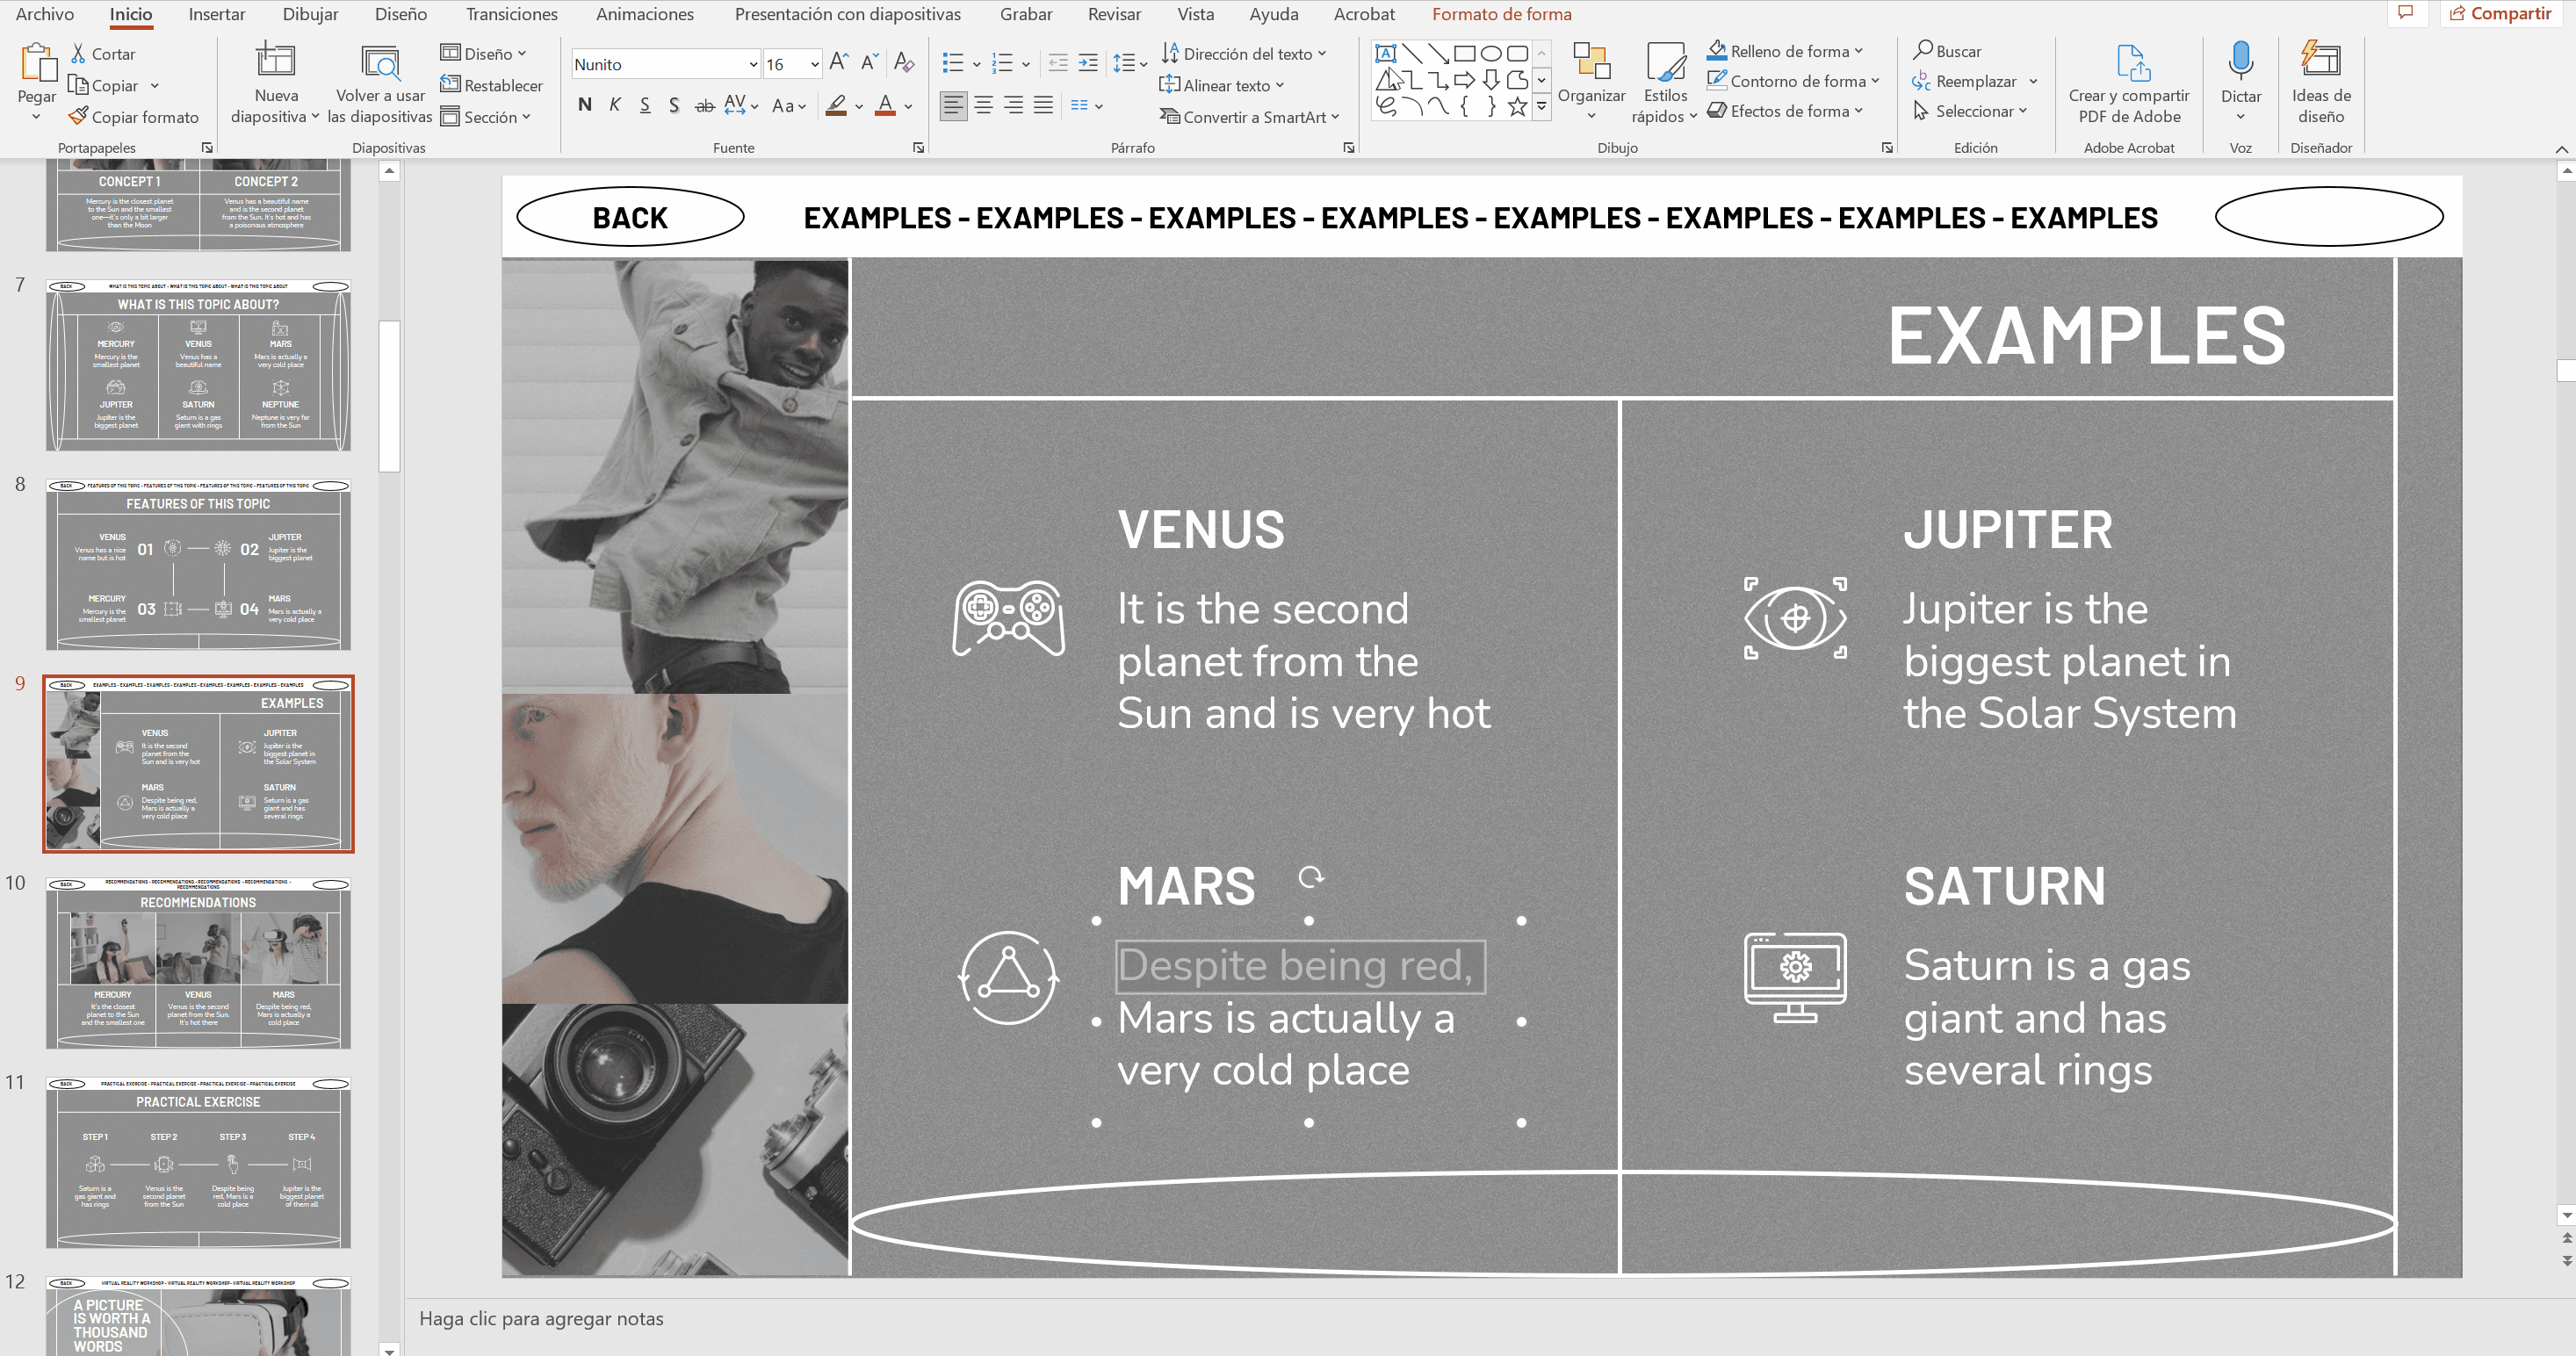Select the text box shape tool
The height and width of the screenshot is (1356, 2576).
click(1385, 53)
